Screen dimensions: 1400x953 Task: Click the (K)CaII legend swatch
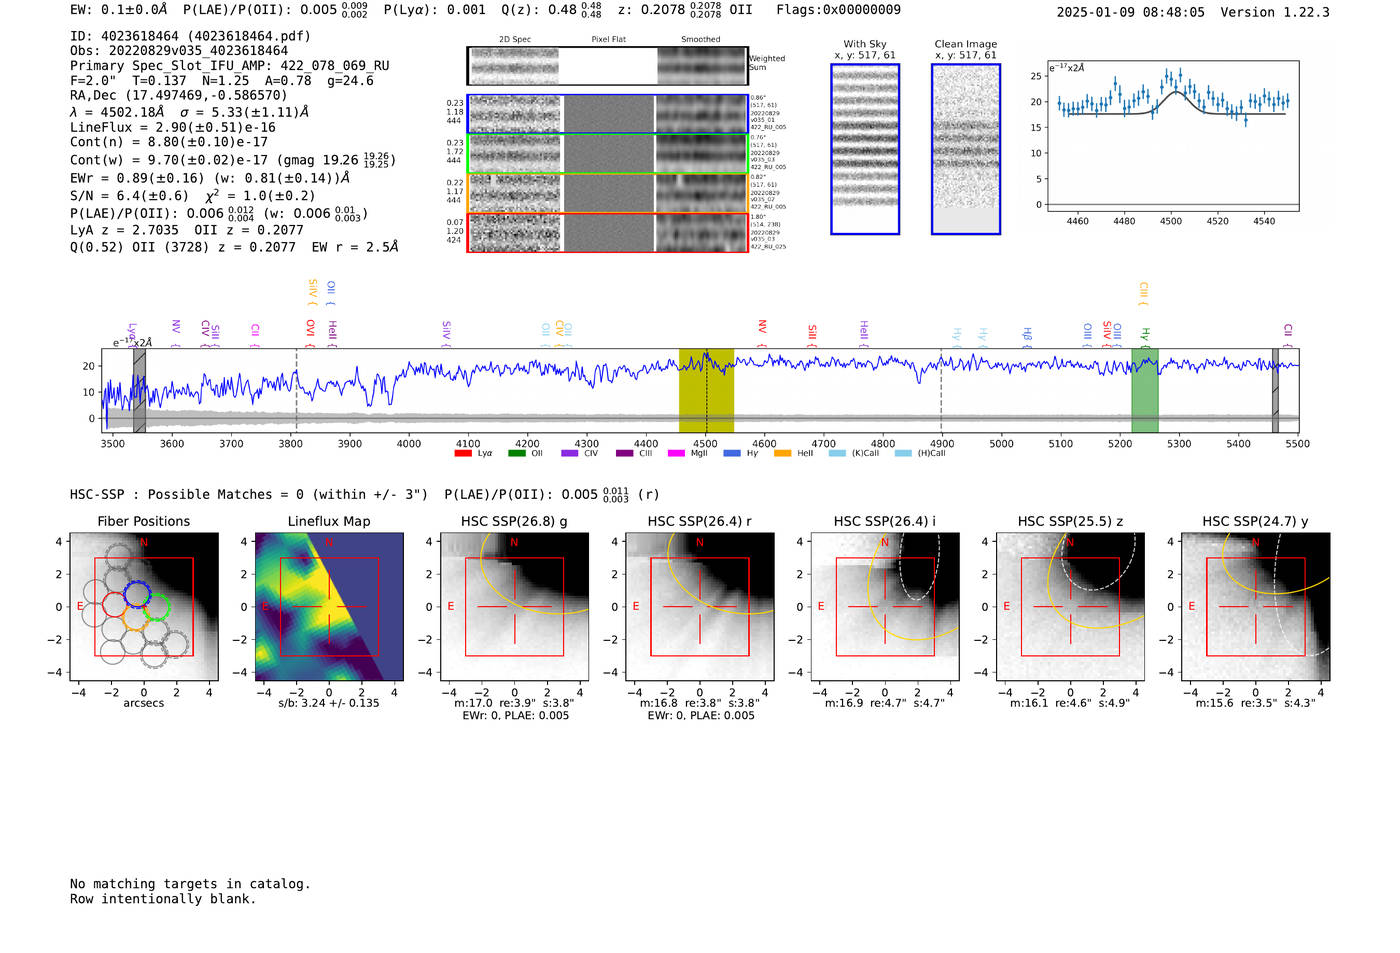click(837, 453)
